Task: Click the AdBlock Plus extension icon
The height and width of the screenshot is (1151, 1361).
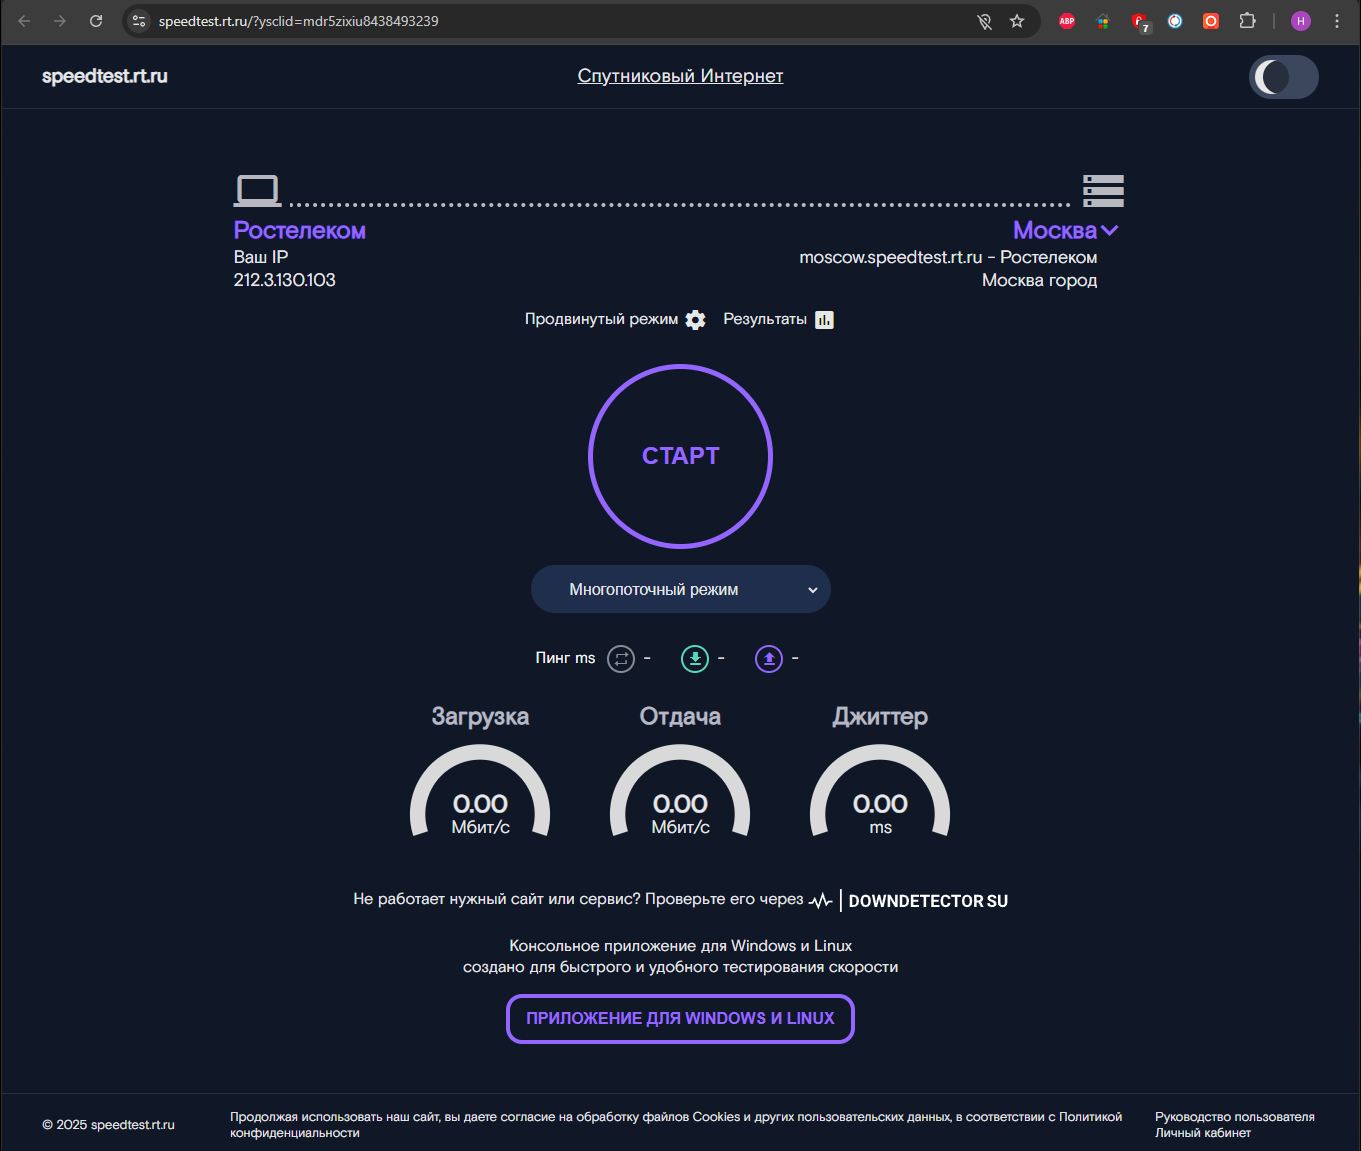Action: click(x=1067, y=21)
